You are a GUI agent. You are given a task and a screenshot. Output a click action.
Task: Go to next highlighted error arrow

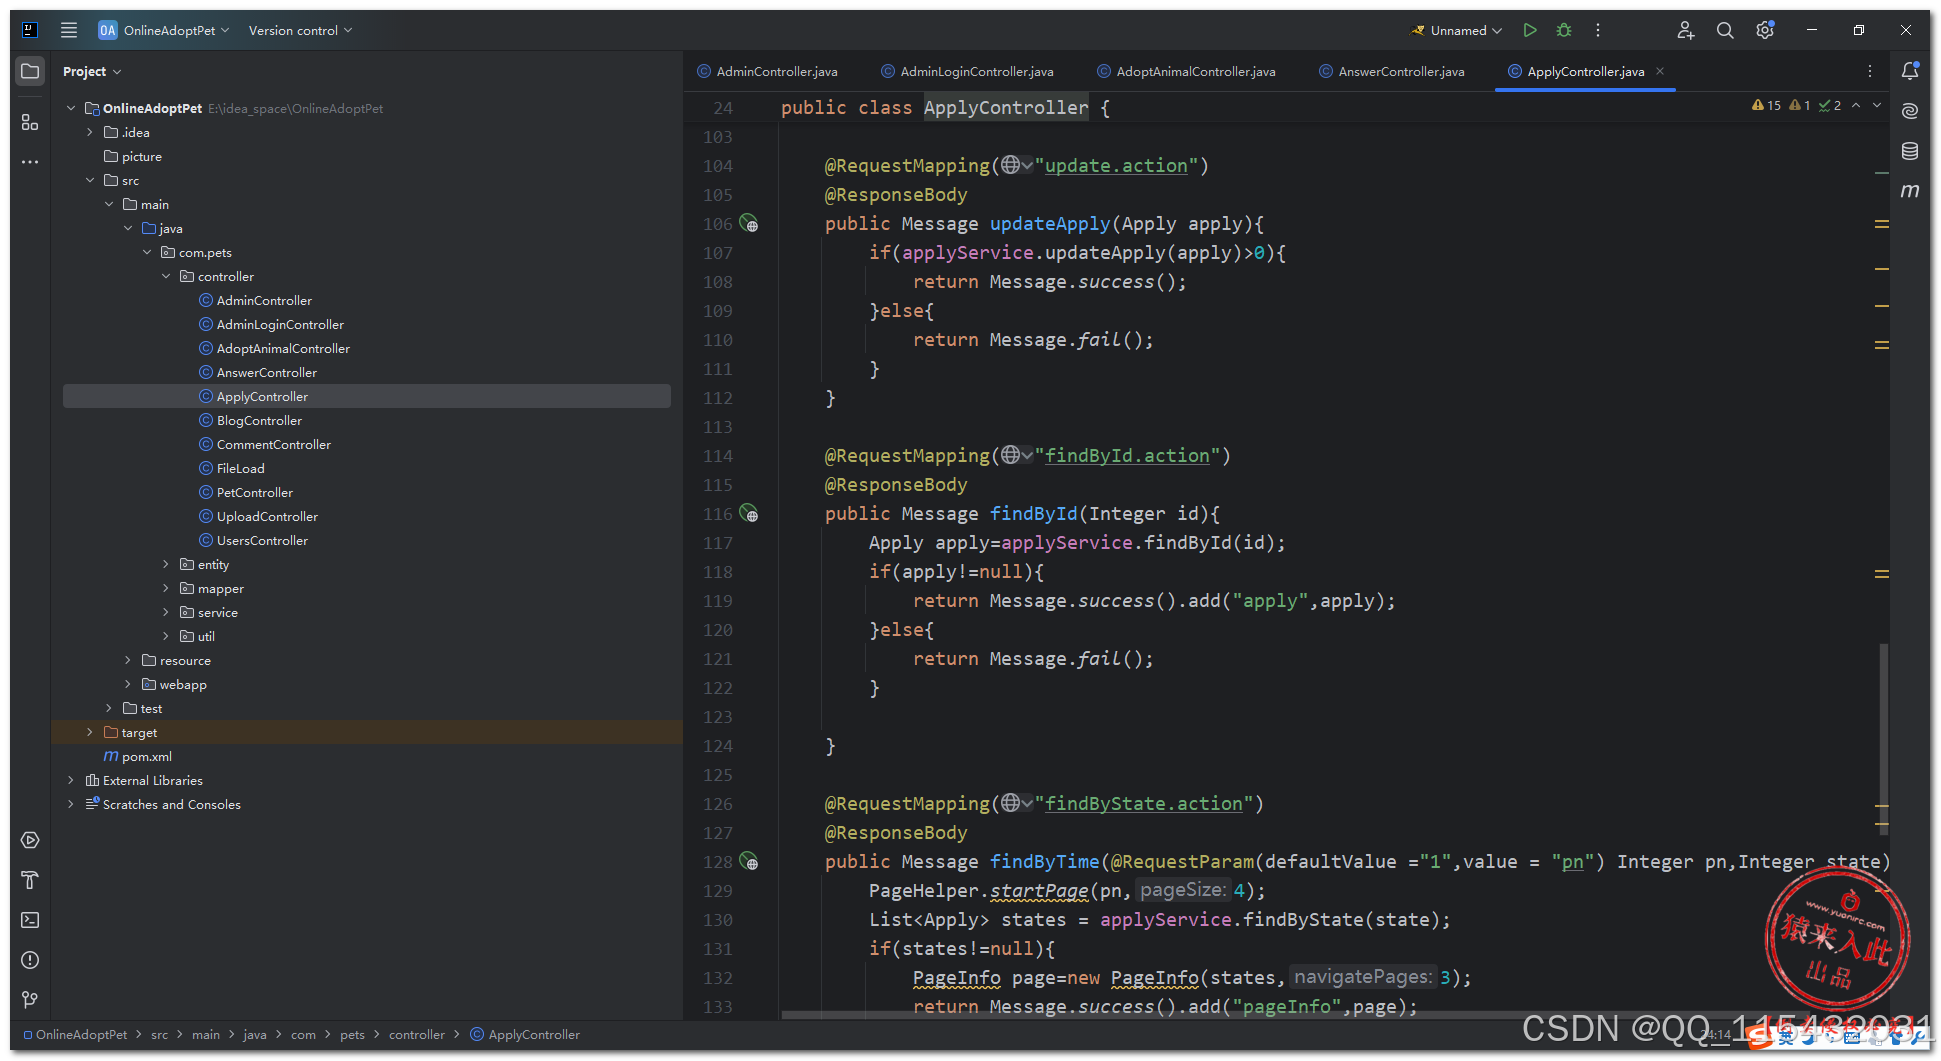pyautogui.click(x=1877, y=105)
